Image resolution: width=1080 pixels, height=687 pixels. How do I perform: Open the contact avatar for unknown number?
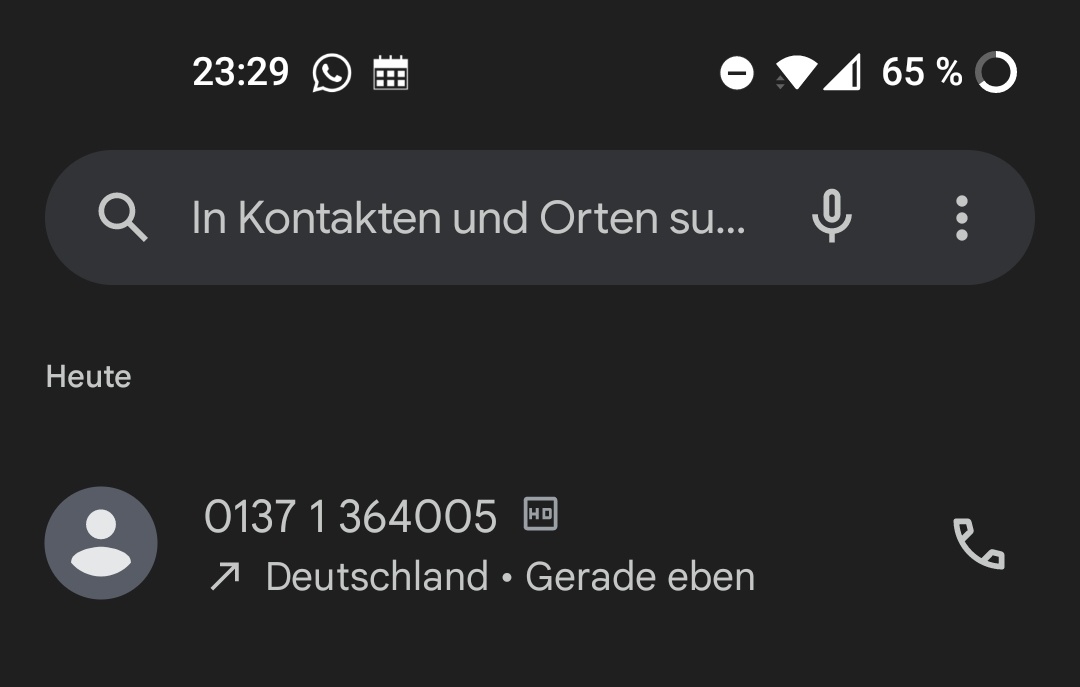(x=101, y=543)
